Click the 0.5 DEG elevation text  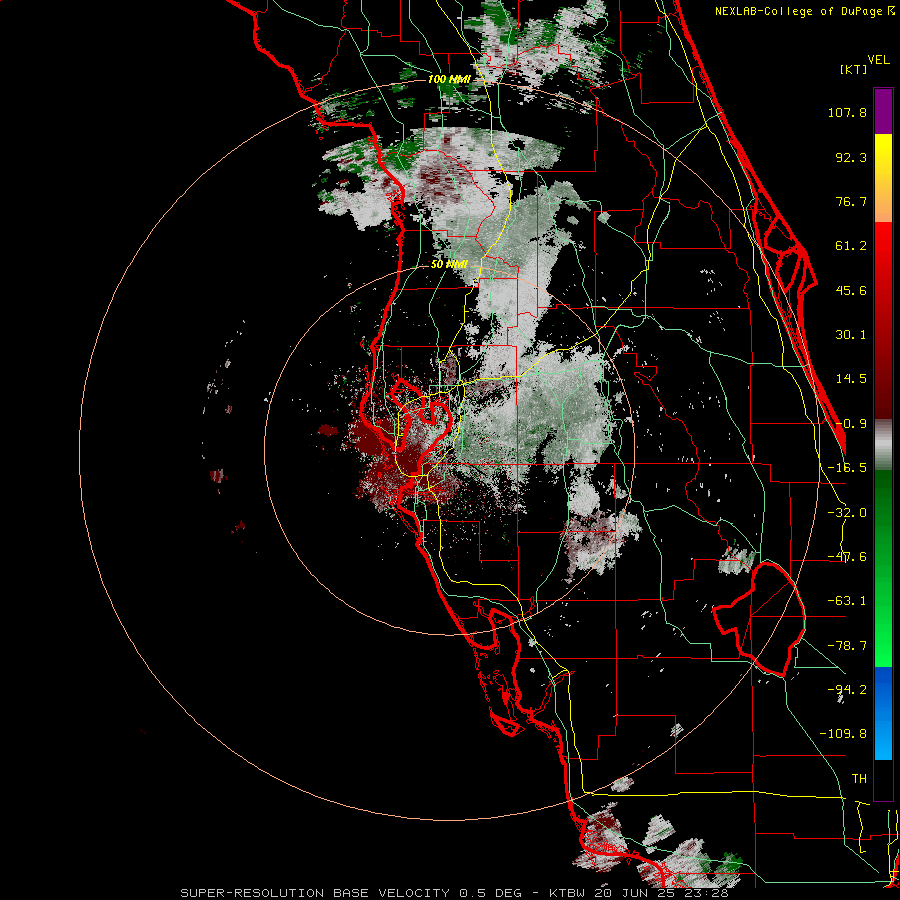tap(490, 893)
